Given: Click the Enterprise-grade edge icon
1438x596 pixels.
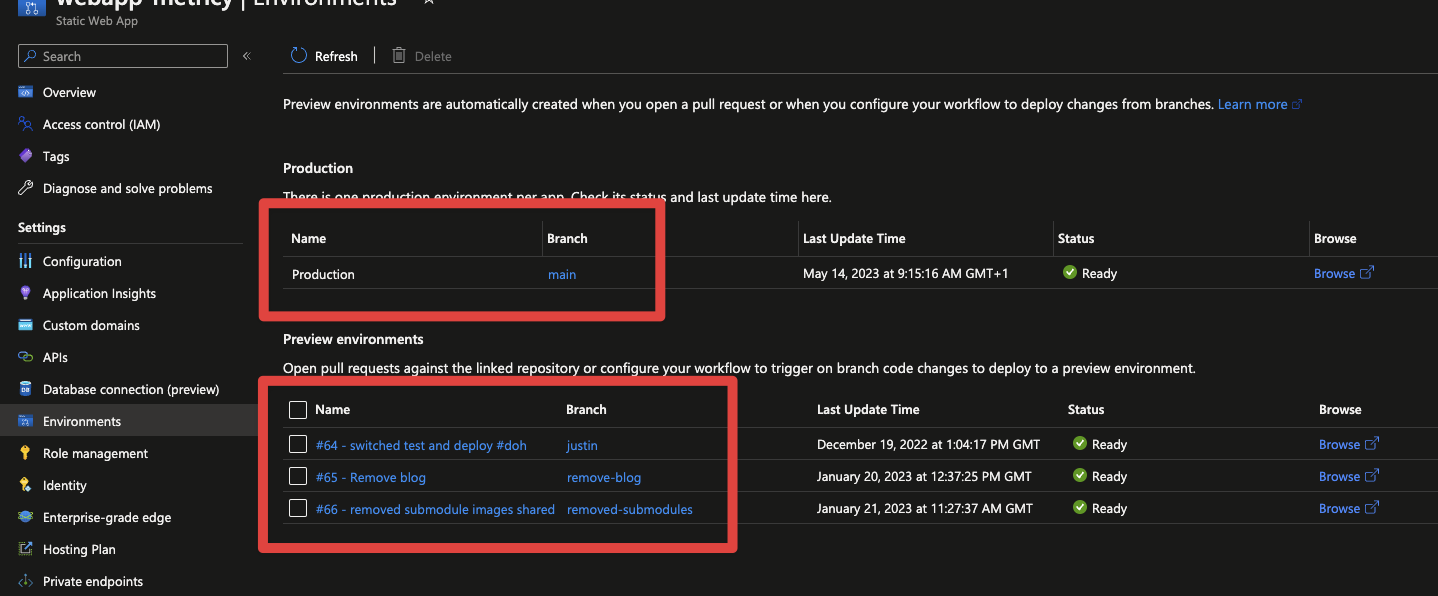Looking at the screenshot, I should tap(26, 517).
